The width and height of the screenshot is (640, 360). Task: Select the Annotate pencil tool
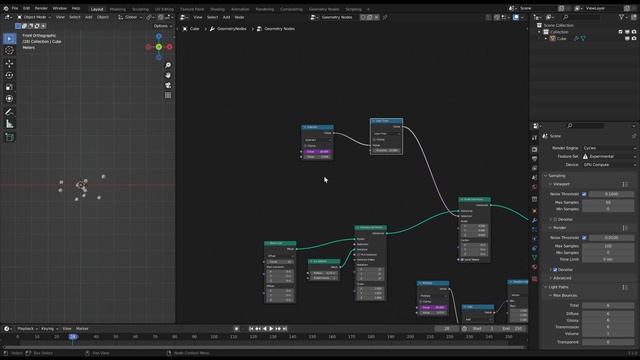coord(9,112)
